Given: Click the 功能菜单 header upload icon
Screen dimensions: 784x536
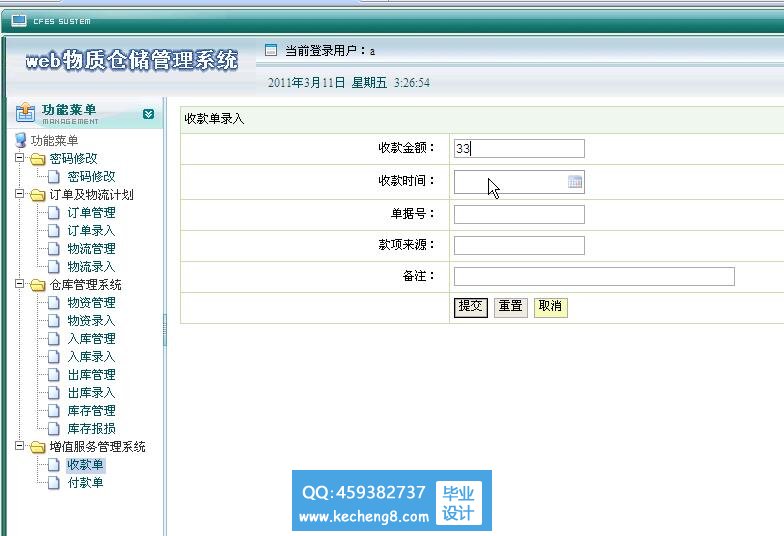Looking at the screenshot, I should (25, 112).
